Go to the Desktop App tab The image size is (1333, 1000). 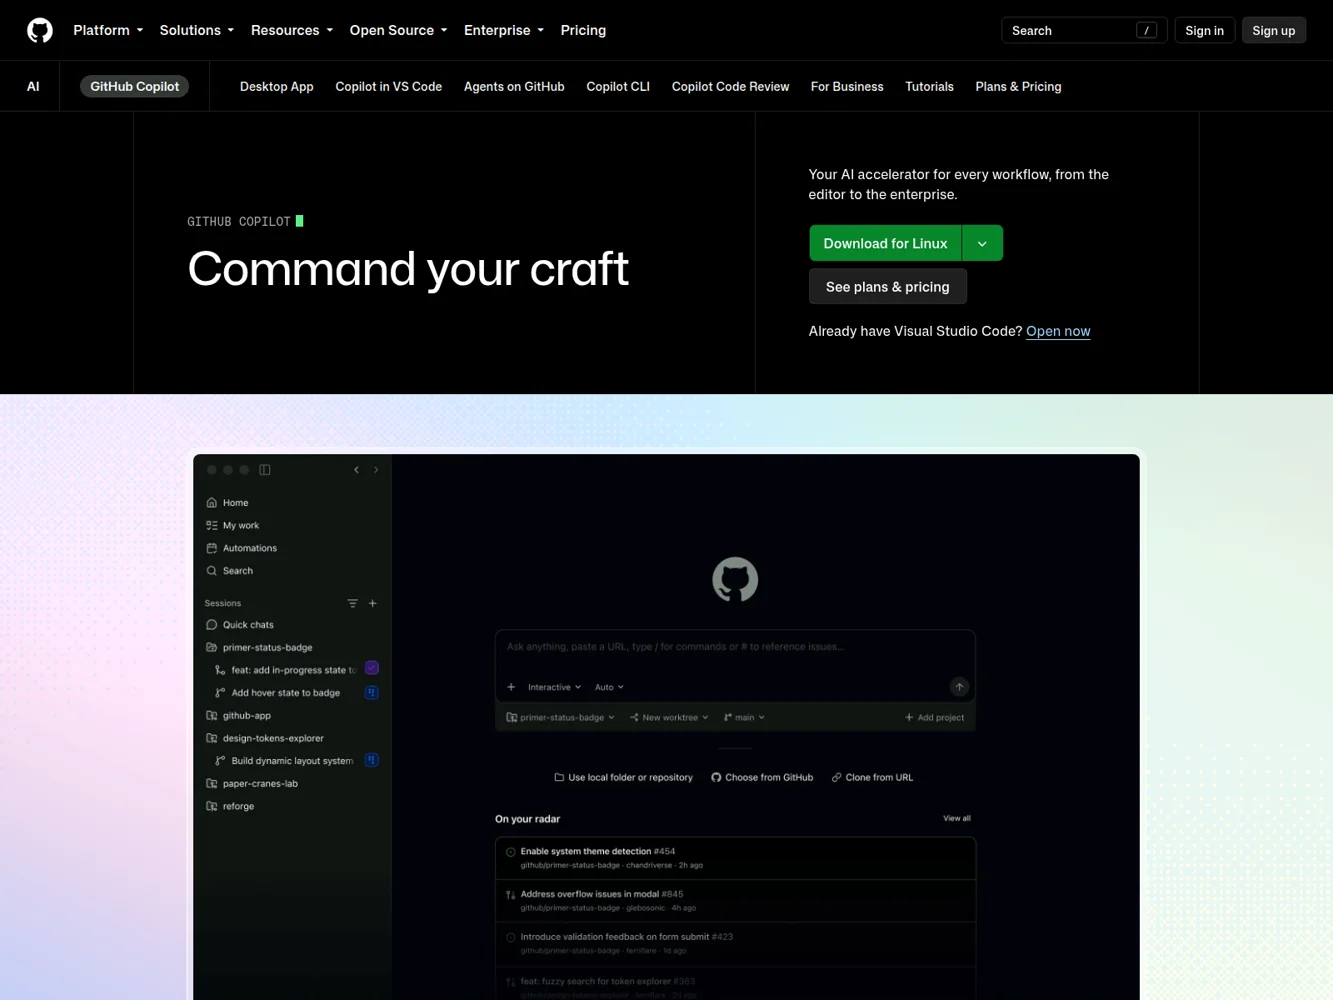[277, 86]
